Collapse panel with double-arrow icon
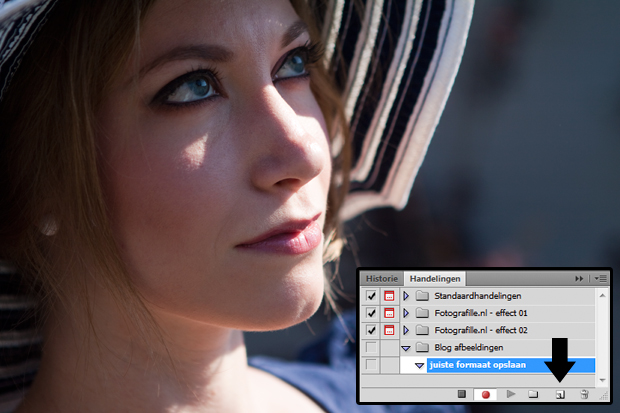This screenshot has width=620, height=413. 578,278
